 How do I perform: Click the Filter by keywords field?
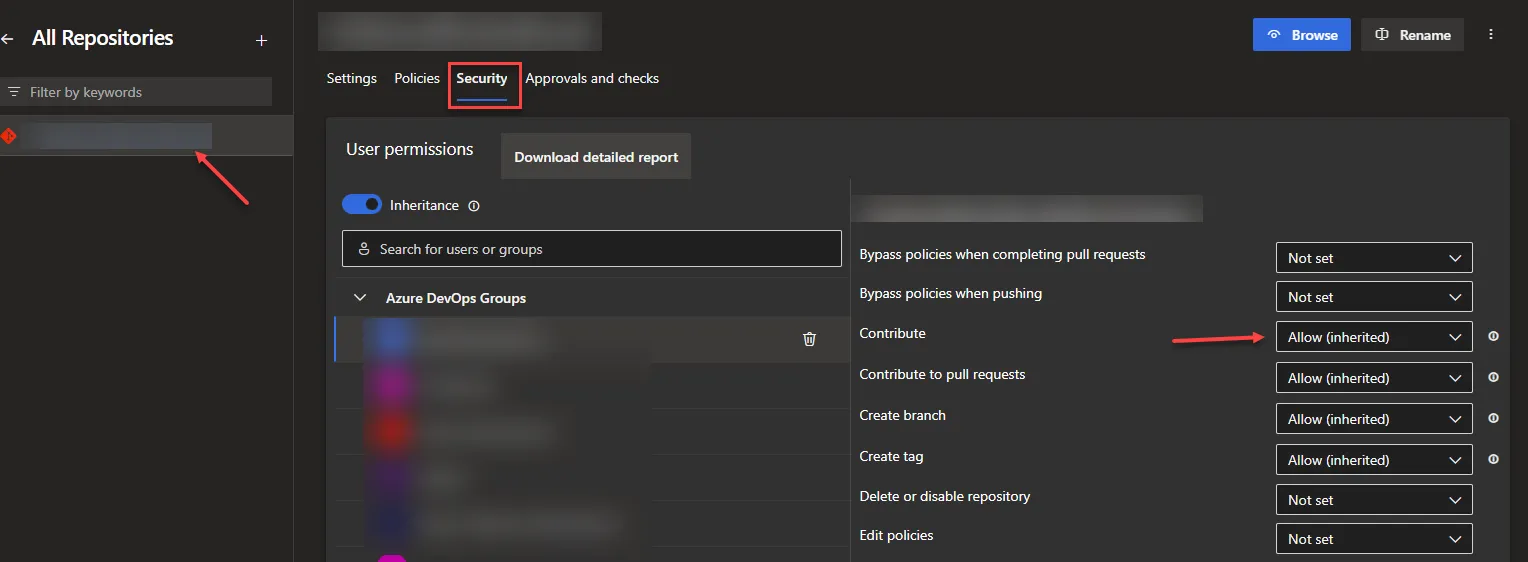click(136, 92)
